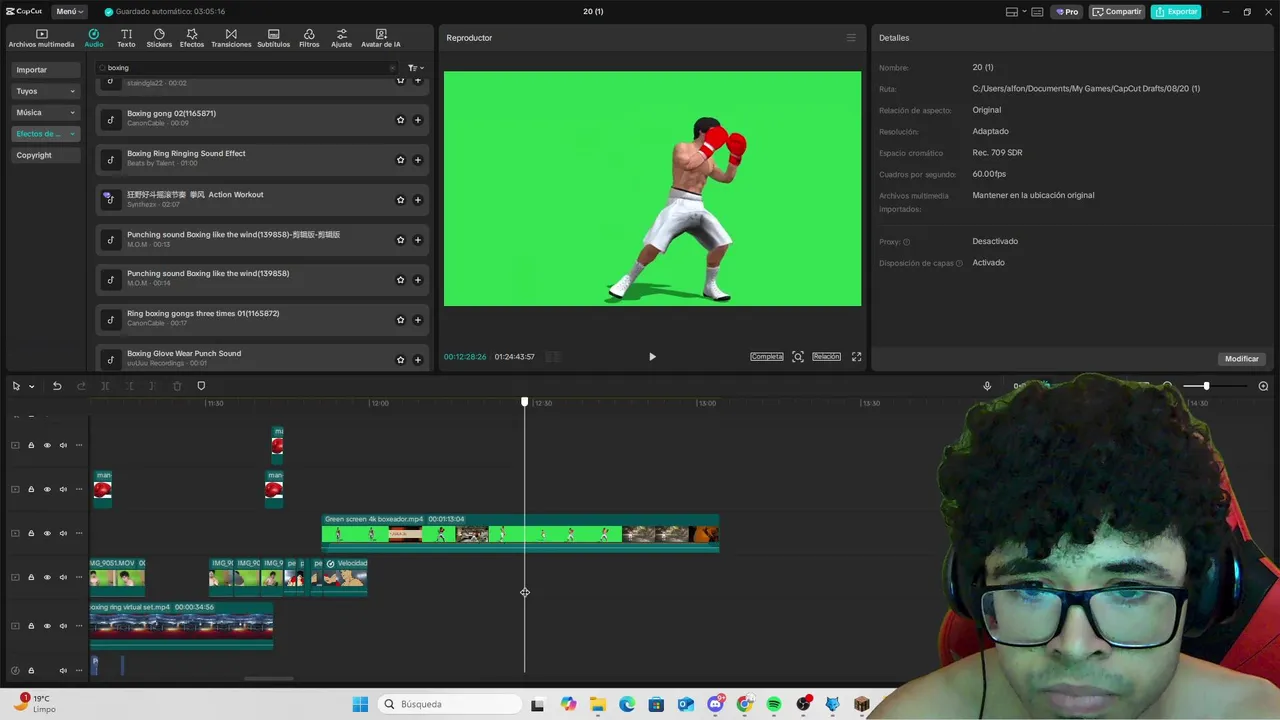Open the Avatar de IA icon
This screenshot has height=720, width=1280.
(381, 38)
